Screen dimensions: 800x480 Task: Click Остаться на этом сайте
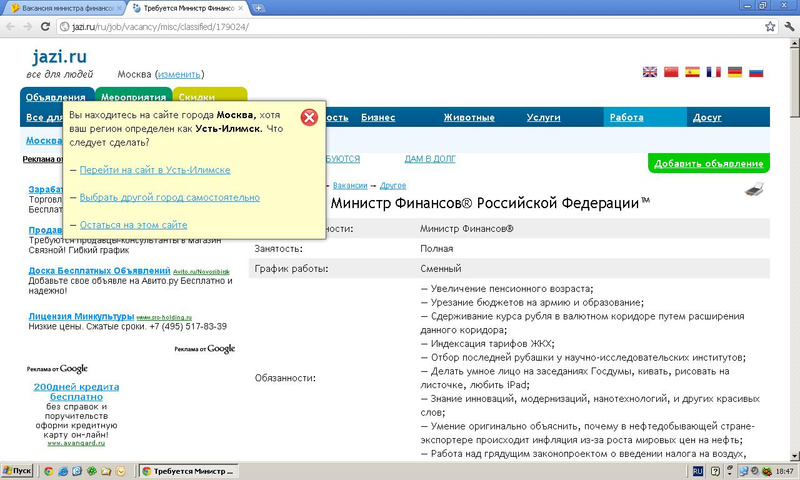pos(133,225)
